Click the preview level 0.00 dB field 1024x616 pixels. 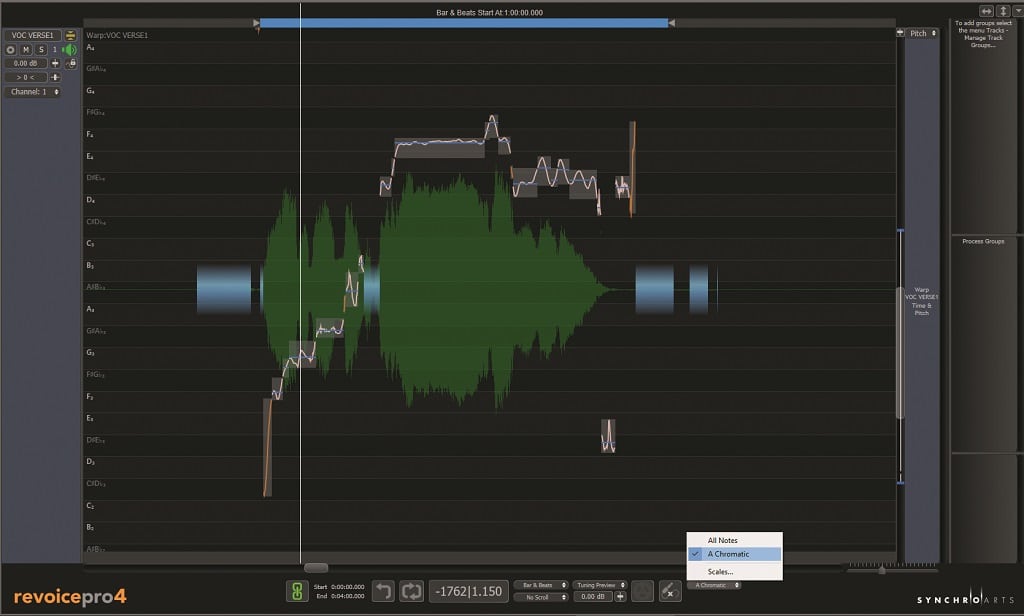coord(593,597)
